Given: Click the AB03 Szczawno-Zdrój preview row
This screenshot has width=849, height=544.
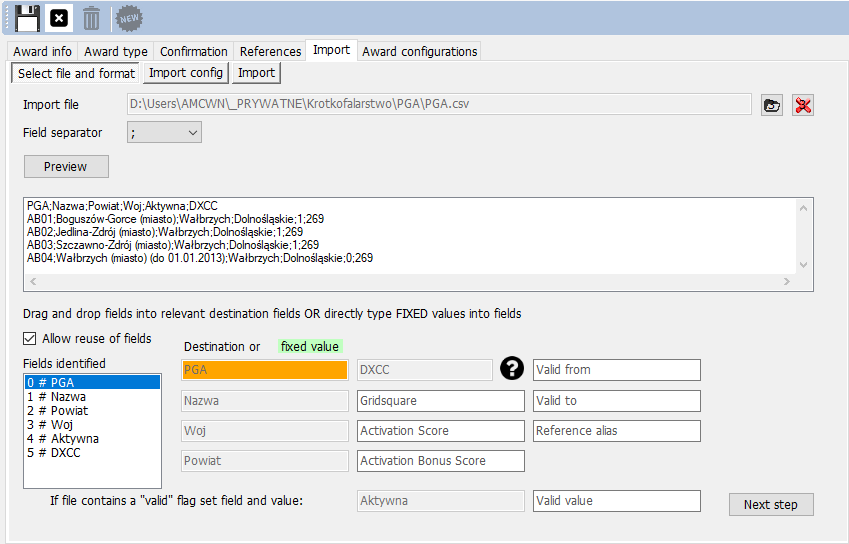Looking at the screenshot, I should tap(173, 245).
